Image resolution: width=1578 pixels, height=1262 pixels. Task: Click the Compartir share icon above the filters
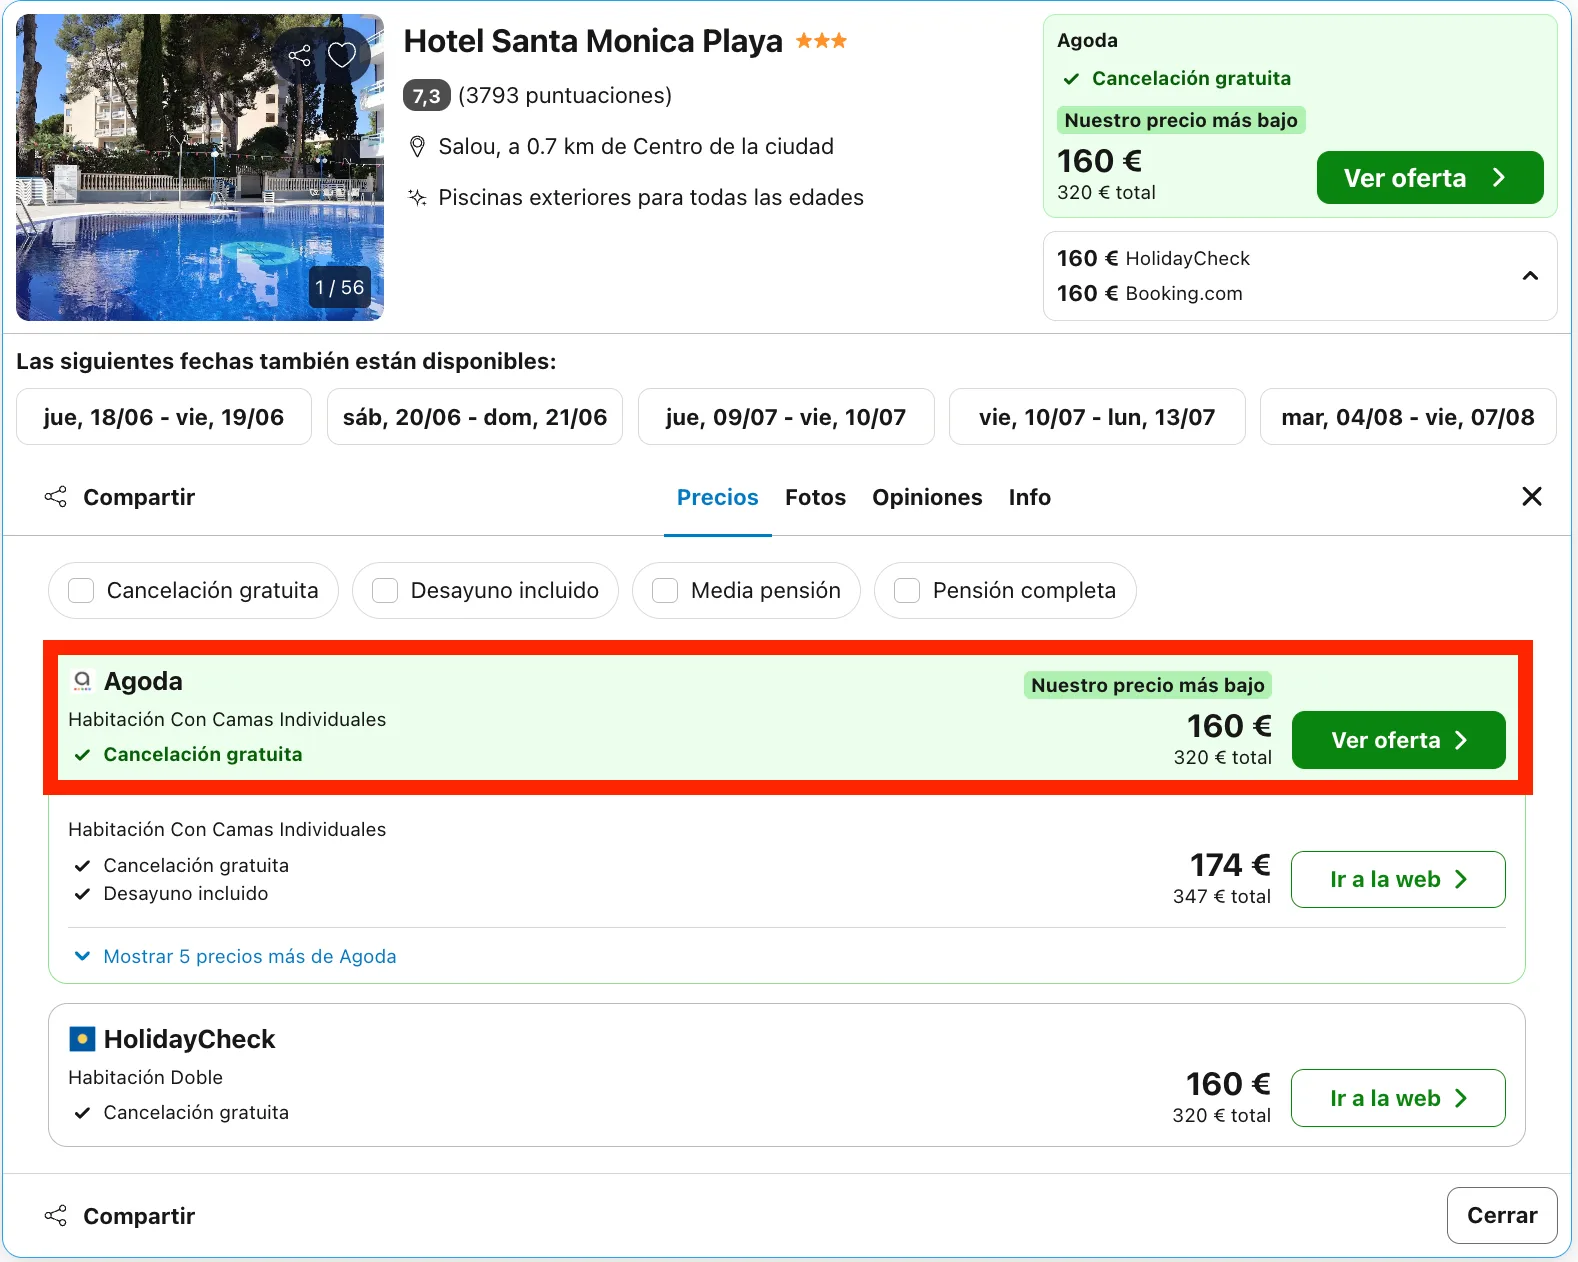tap(56, 497)
